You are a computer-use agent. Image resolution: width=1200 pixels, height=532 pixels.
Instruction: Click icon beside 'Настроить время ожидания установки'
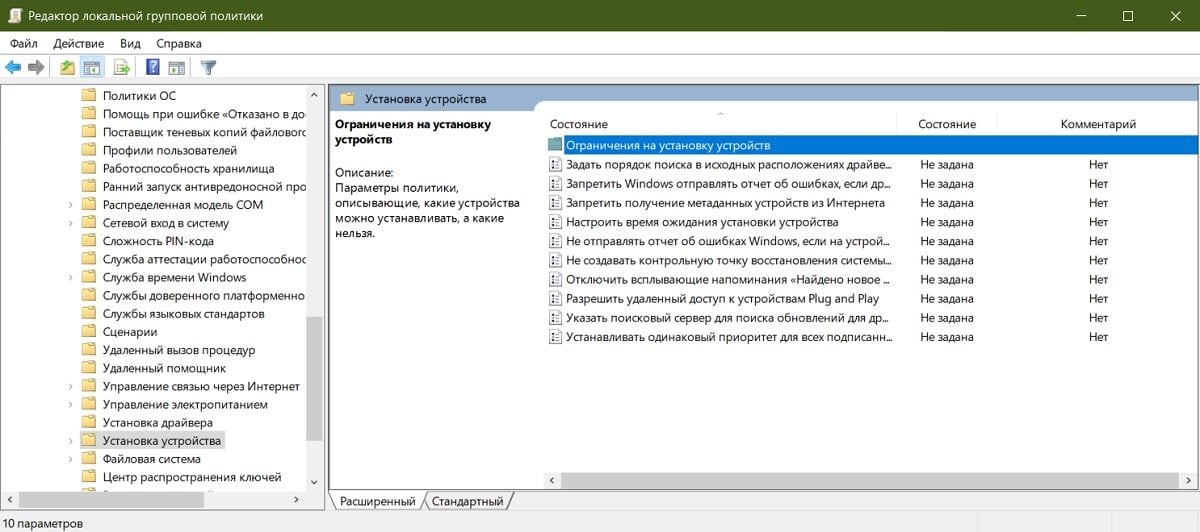pyautogui.click(x=555, y=222)
